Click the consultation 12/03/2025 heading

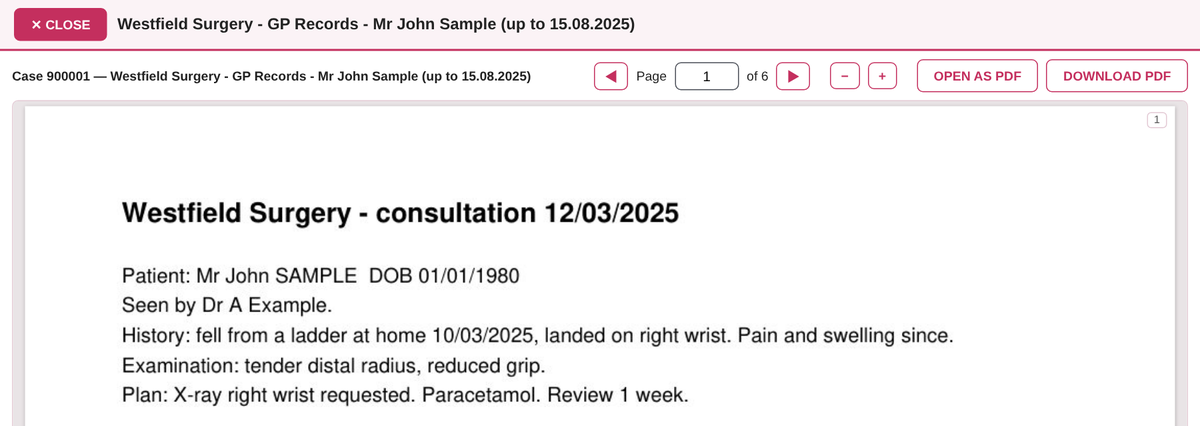(400, 213)
